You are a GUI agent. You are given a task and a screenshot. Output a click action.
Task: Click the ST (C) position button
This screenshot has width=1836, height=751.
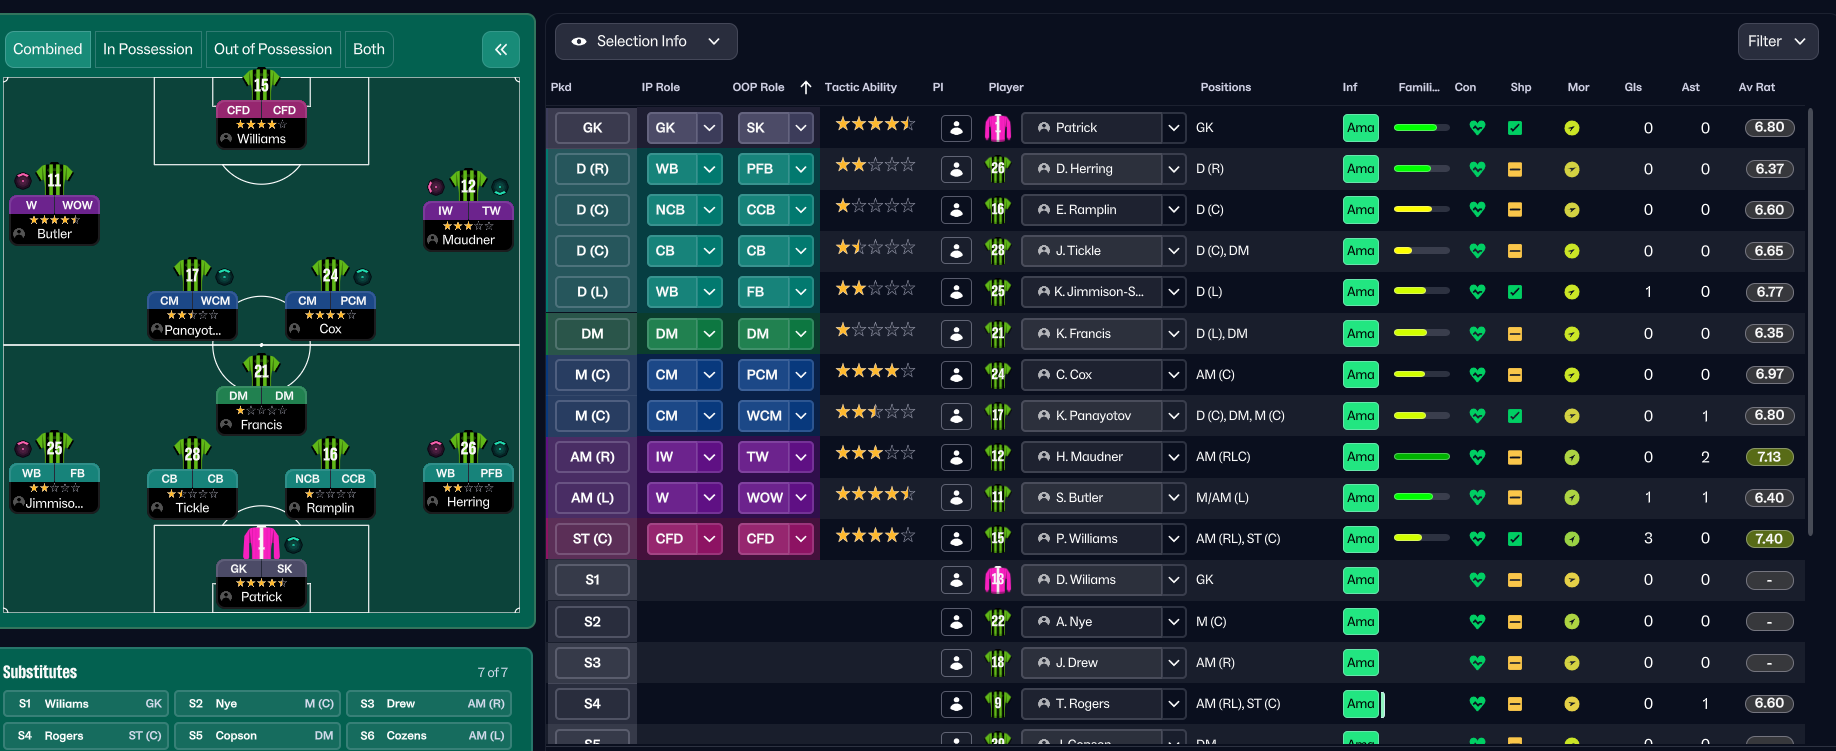[592, 539]
